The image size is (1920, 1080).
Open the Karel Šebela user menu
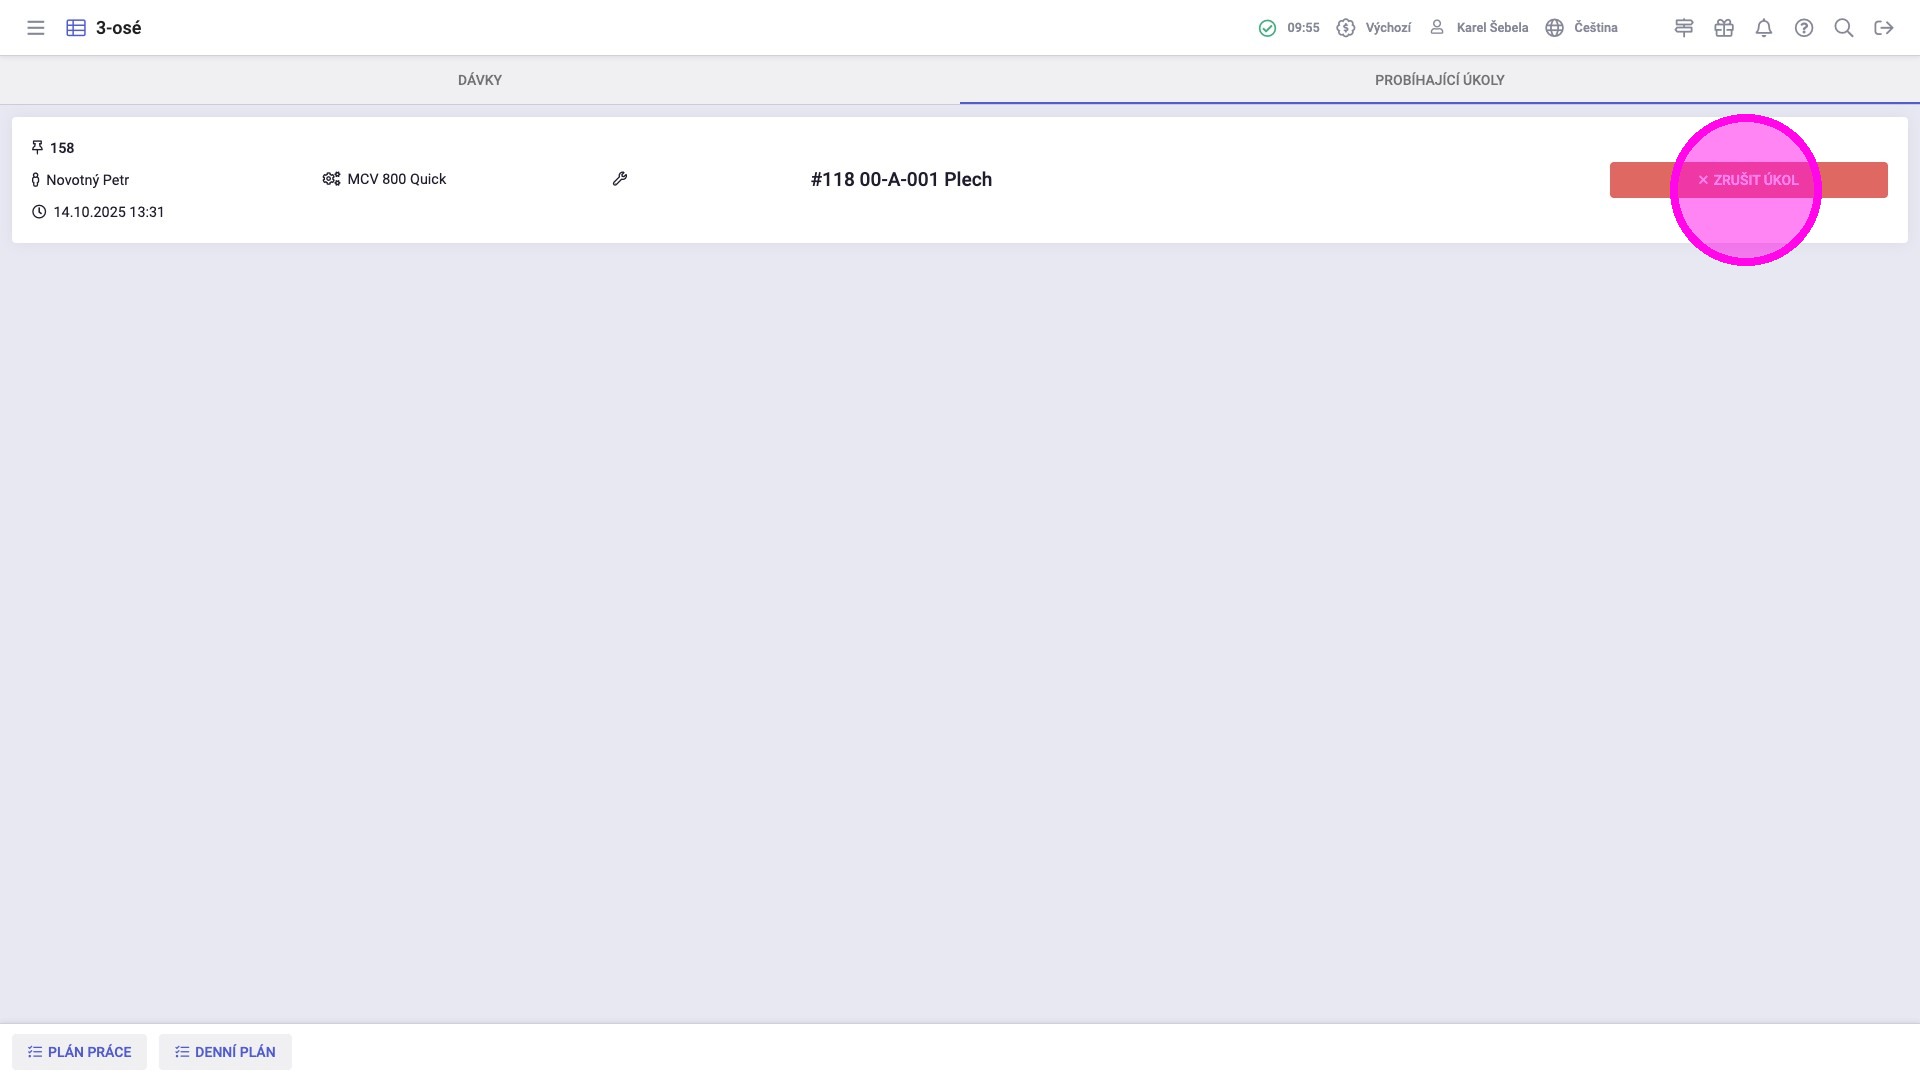click(x=1479, y=28)
